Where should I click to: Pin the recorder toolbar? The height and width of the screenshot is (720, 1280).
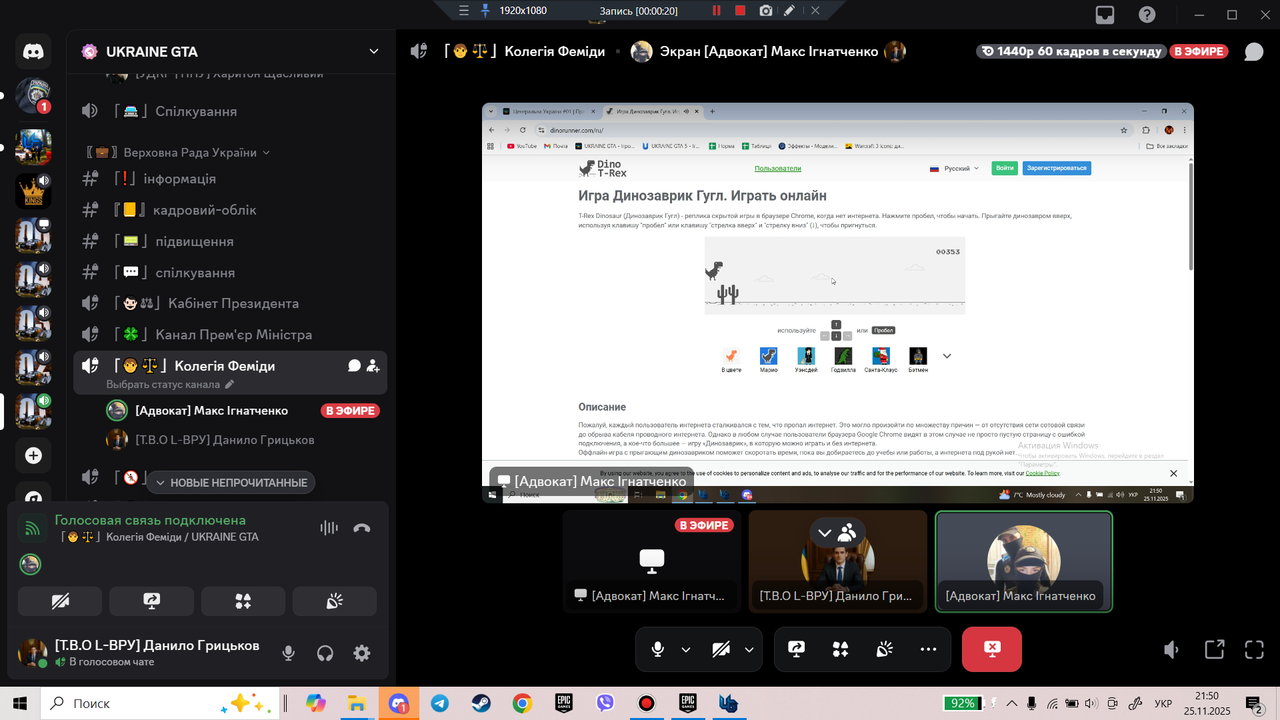486,10
